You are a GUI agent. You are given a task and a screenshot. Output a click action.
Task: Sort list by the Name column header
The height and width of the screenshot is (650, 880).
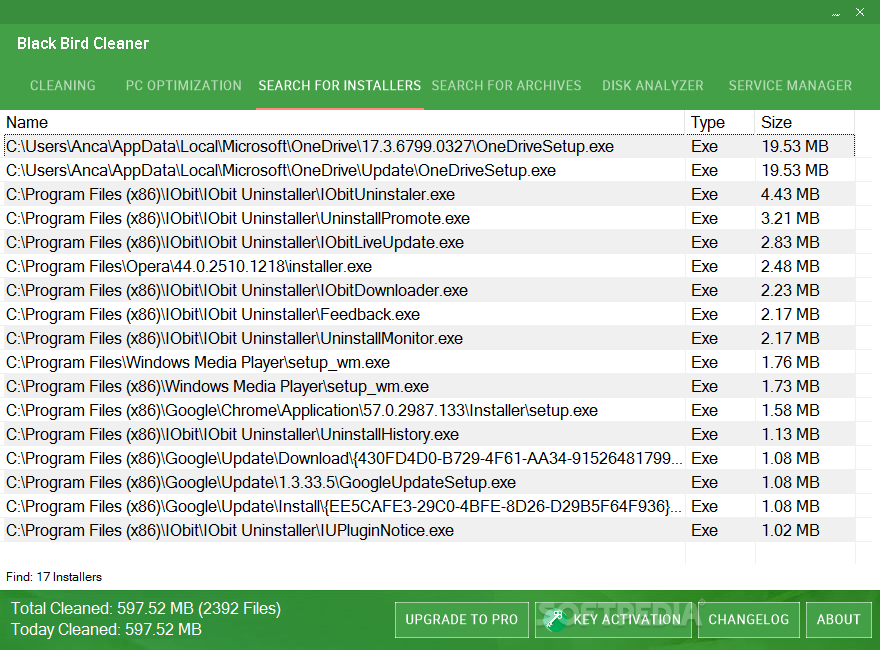click(x=344, y=122)
